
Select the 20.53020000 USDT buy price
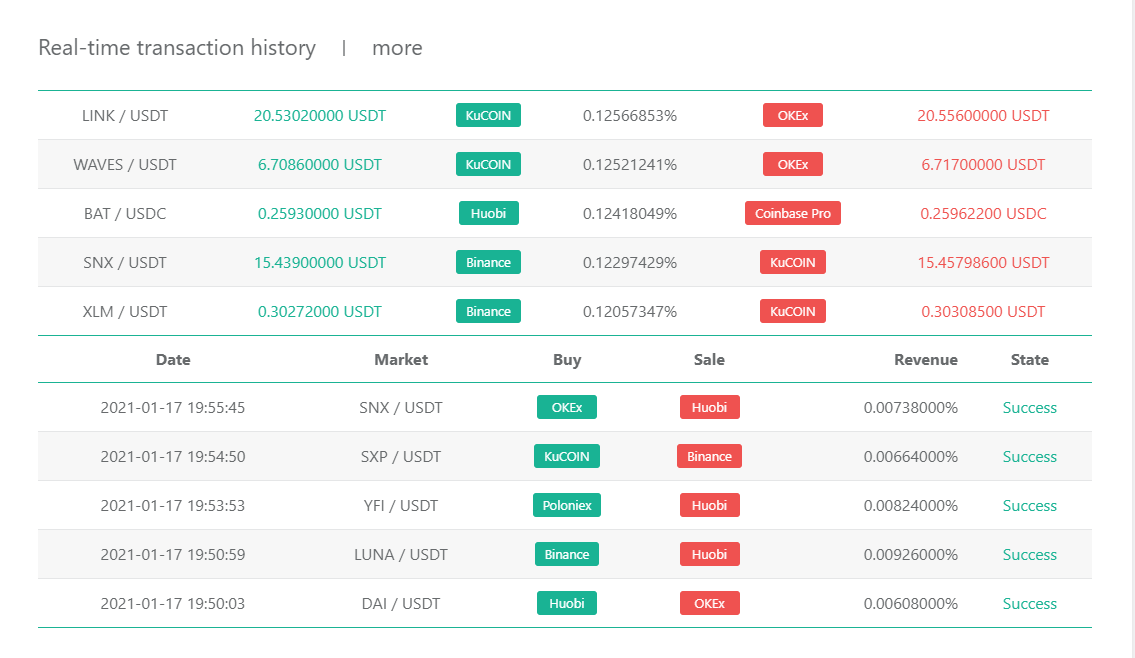pos(320,115)
